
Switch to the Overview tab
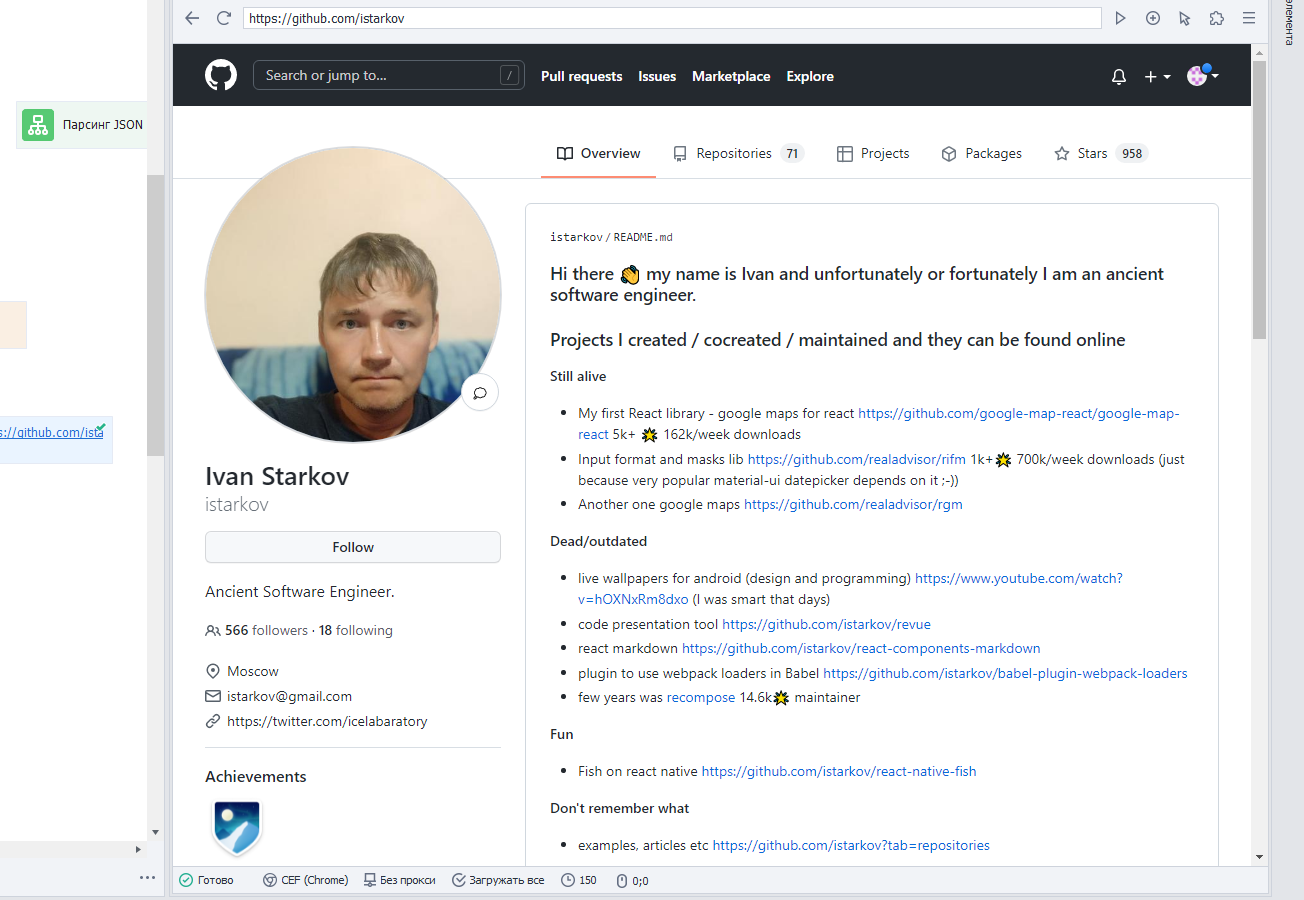click(x=598, y=153)
